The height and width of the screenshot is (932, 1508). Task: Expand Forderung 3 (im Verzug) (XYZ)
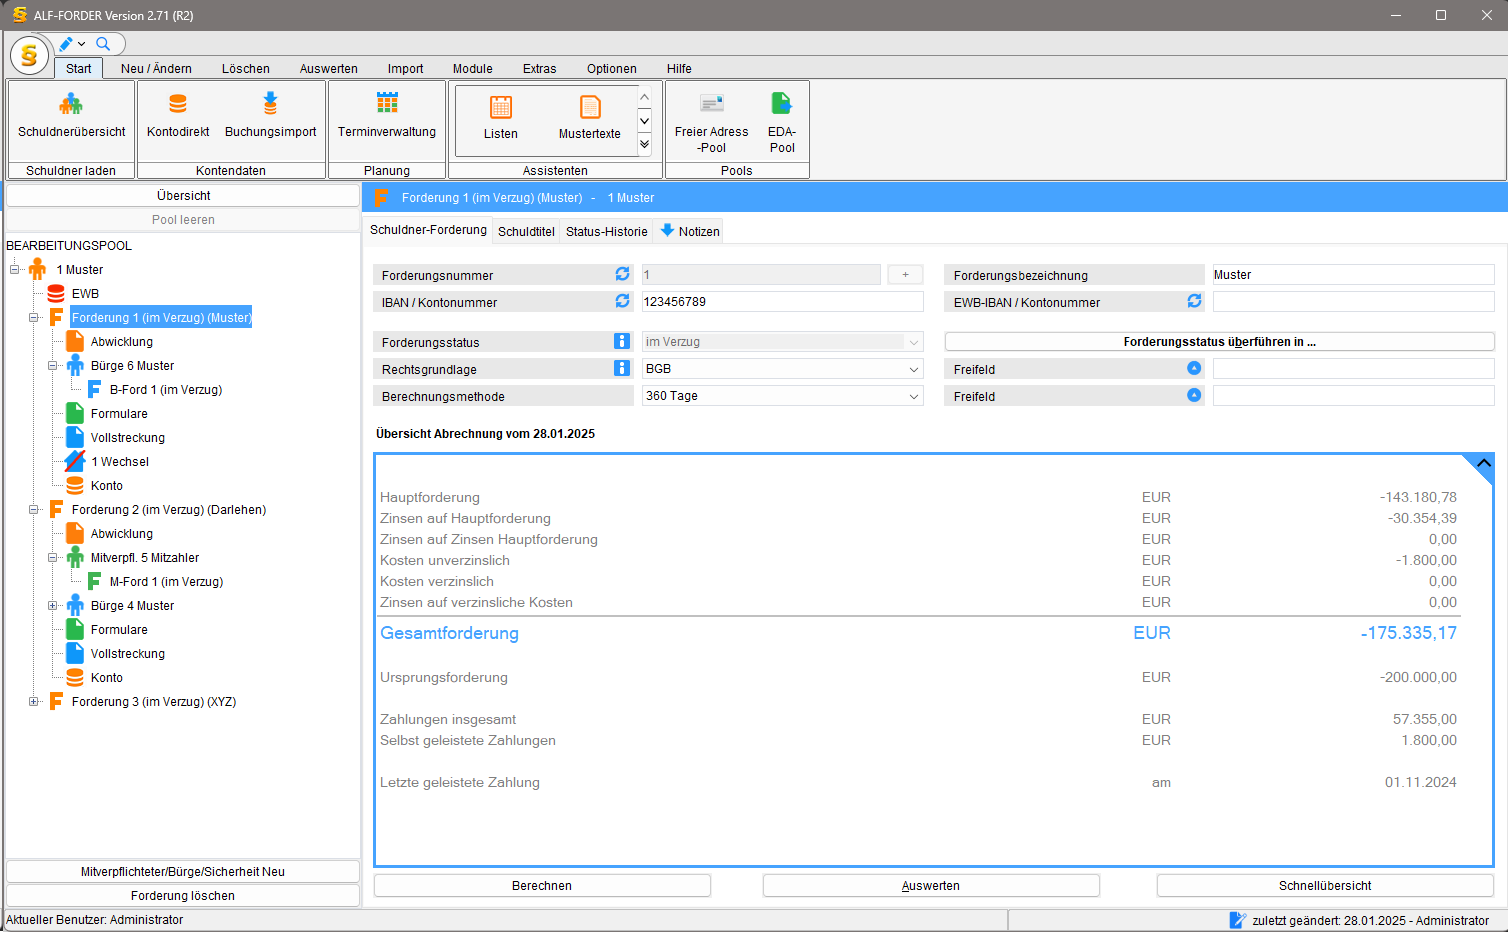(x=33, y=701)
